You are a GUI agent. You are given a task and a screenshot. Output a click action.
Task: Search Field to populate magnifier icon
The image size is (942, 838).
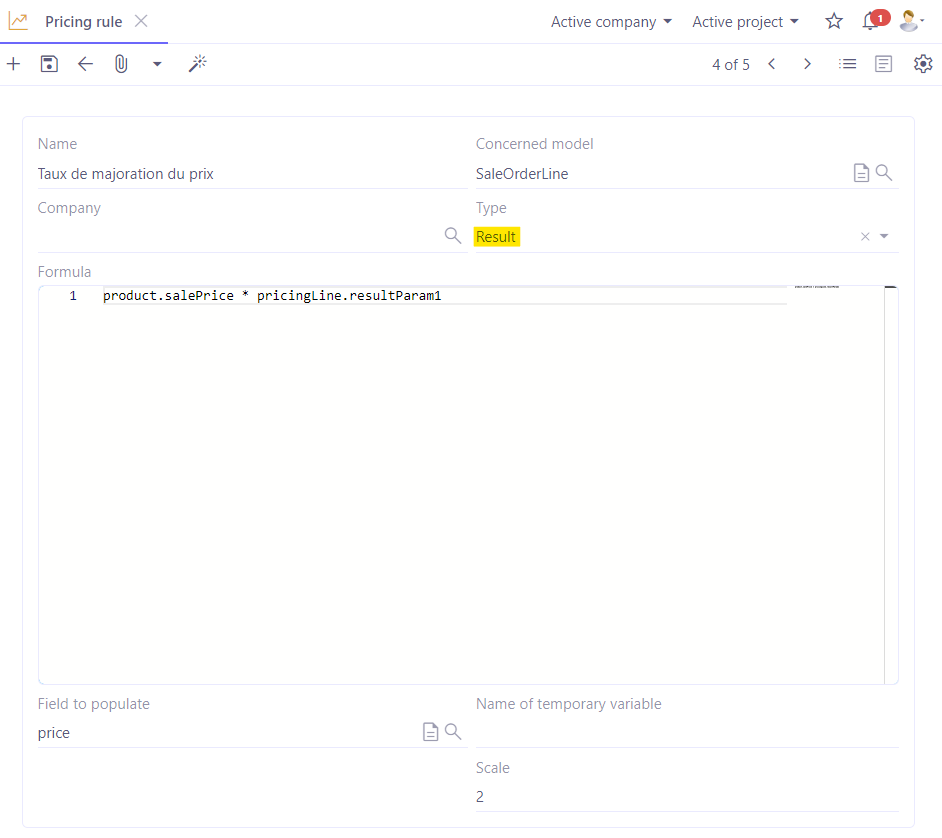point(453,732)
